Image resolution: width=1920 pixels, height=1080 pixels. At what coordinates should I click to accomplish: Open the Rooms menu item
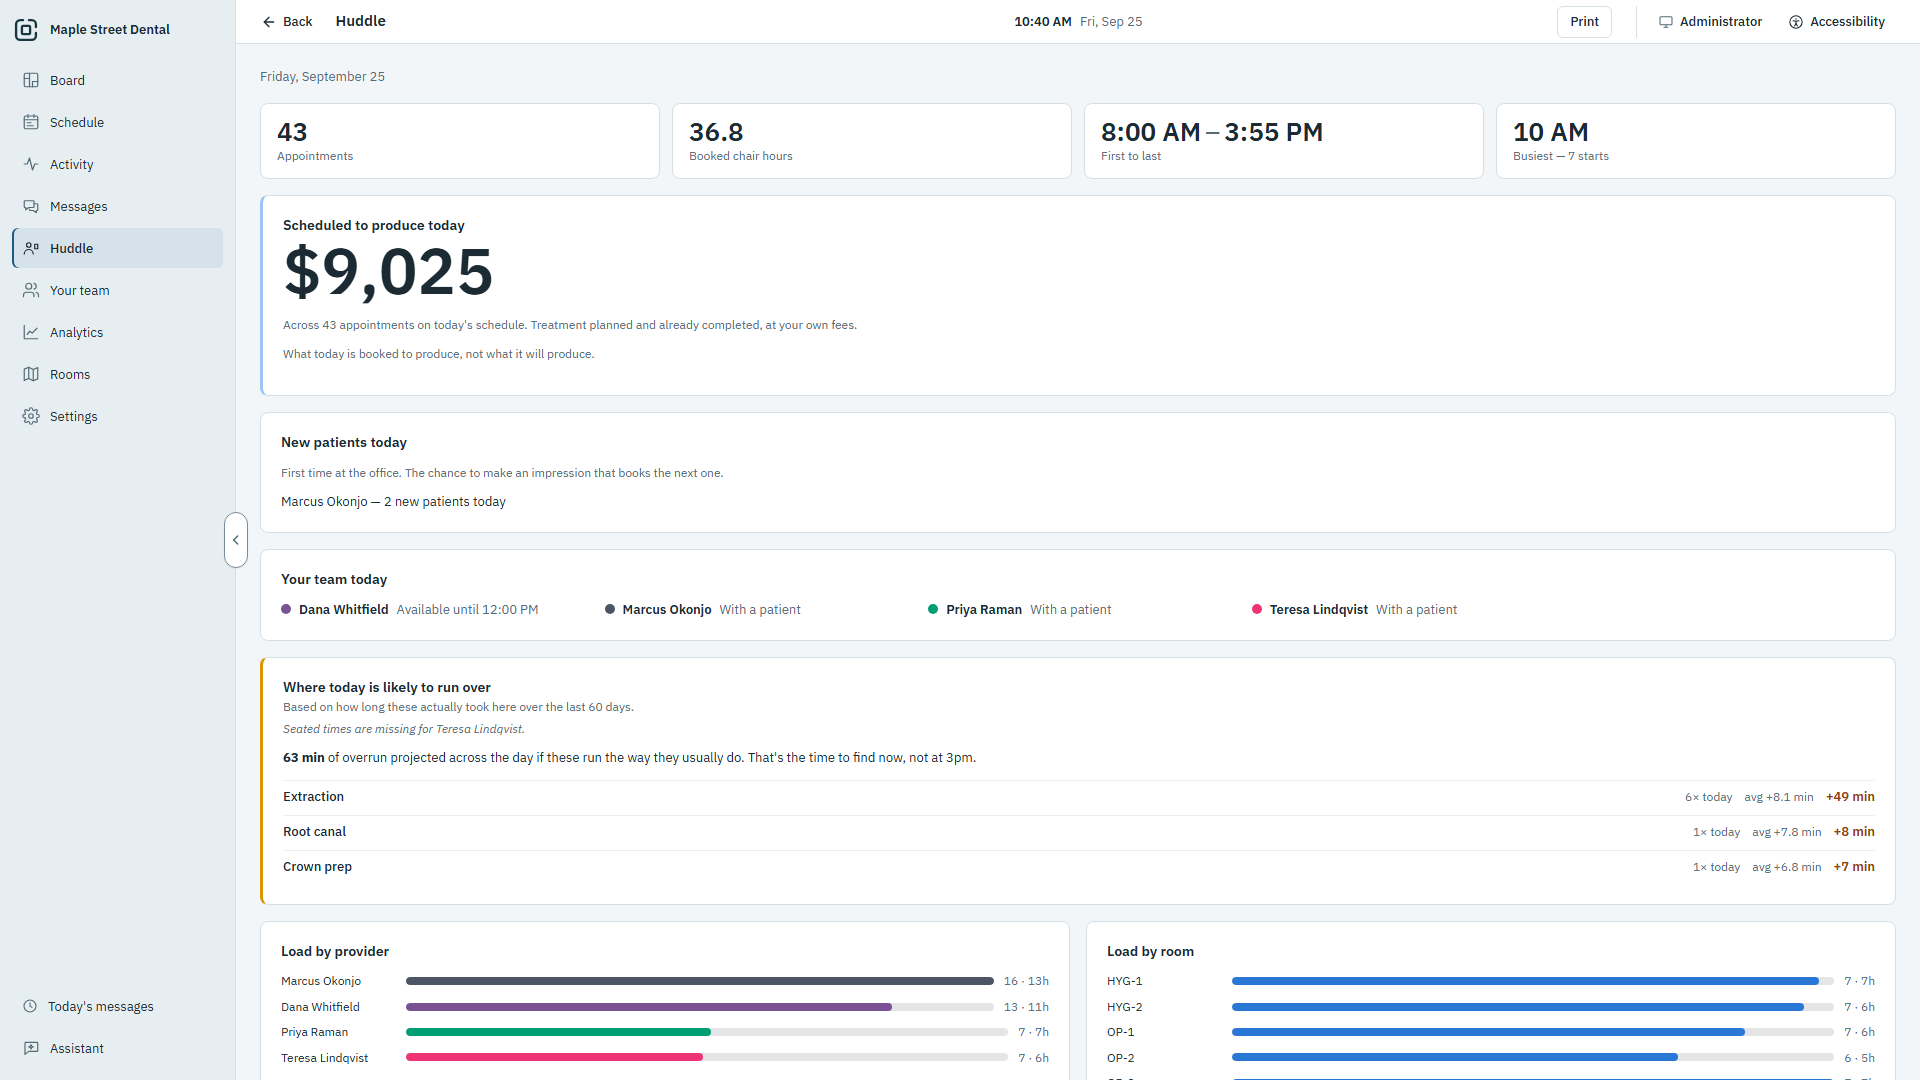point(118,374)
